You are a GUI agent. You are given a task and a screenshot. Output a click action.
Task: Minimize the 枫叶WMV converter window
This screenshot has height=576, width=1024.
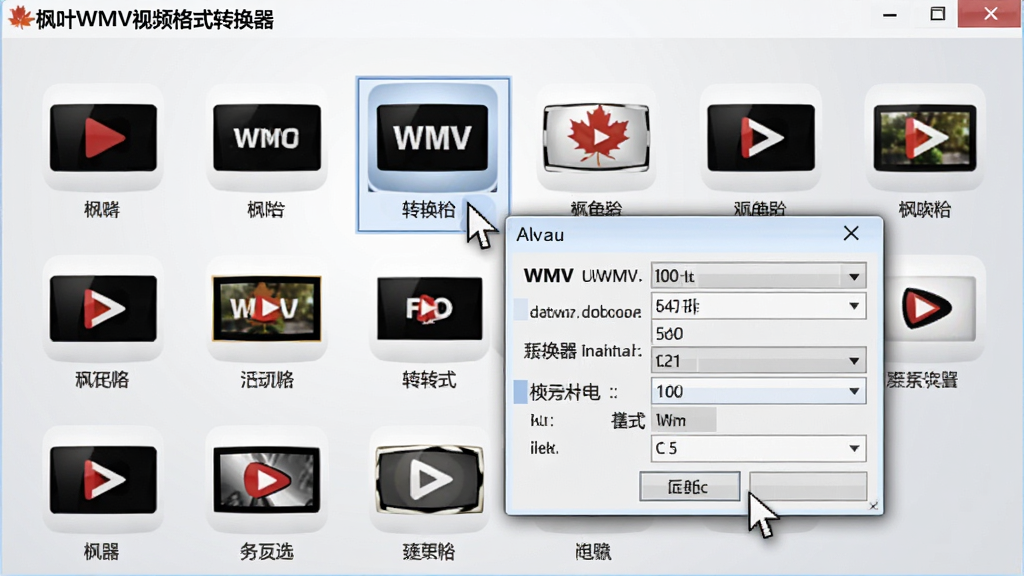point(889,14)
